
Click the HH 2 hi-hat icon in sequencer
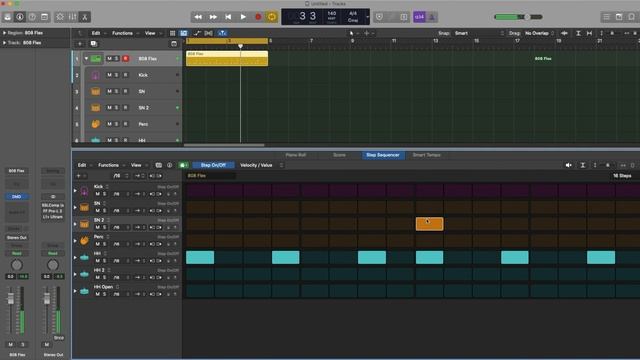[84, 274]
